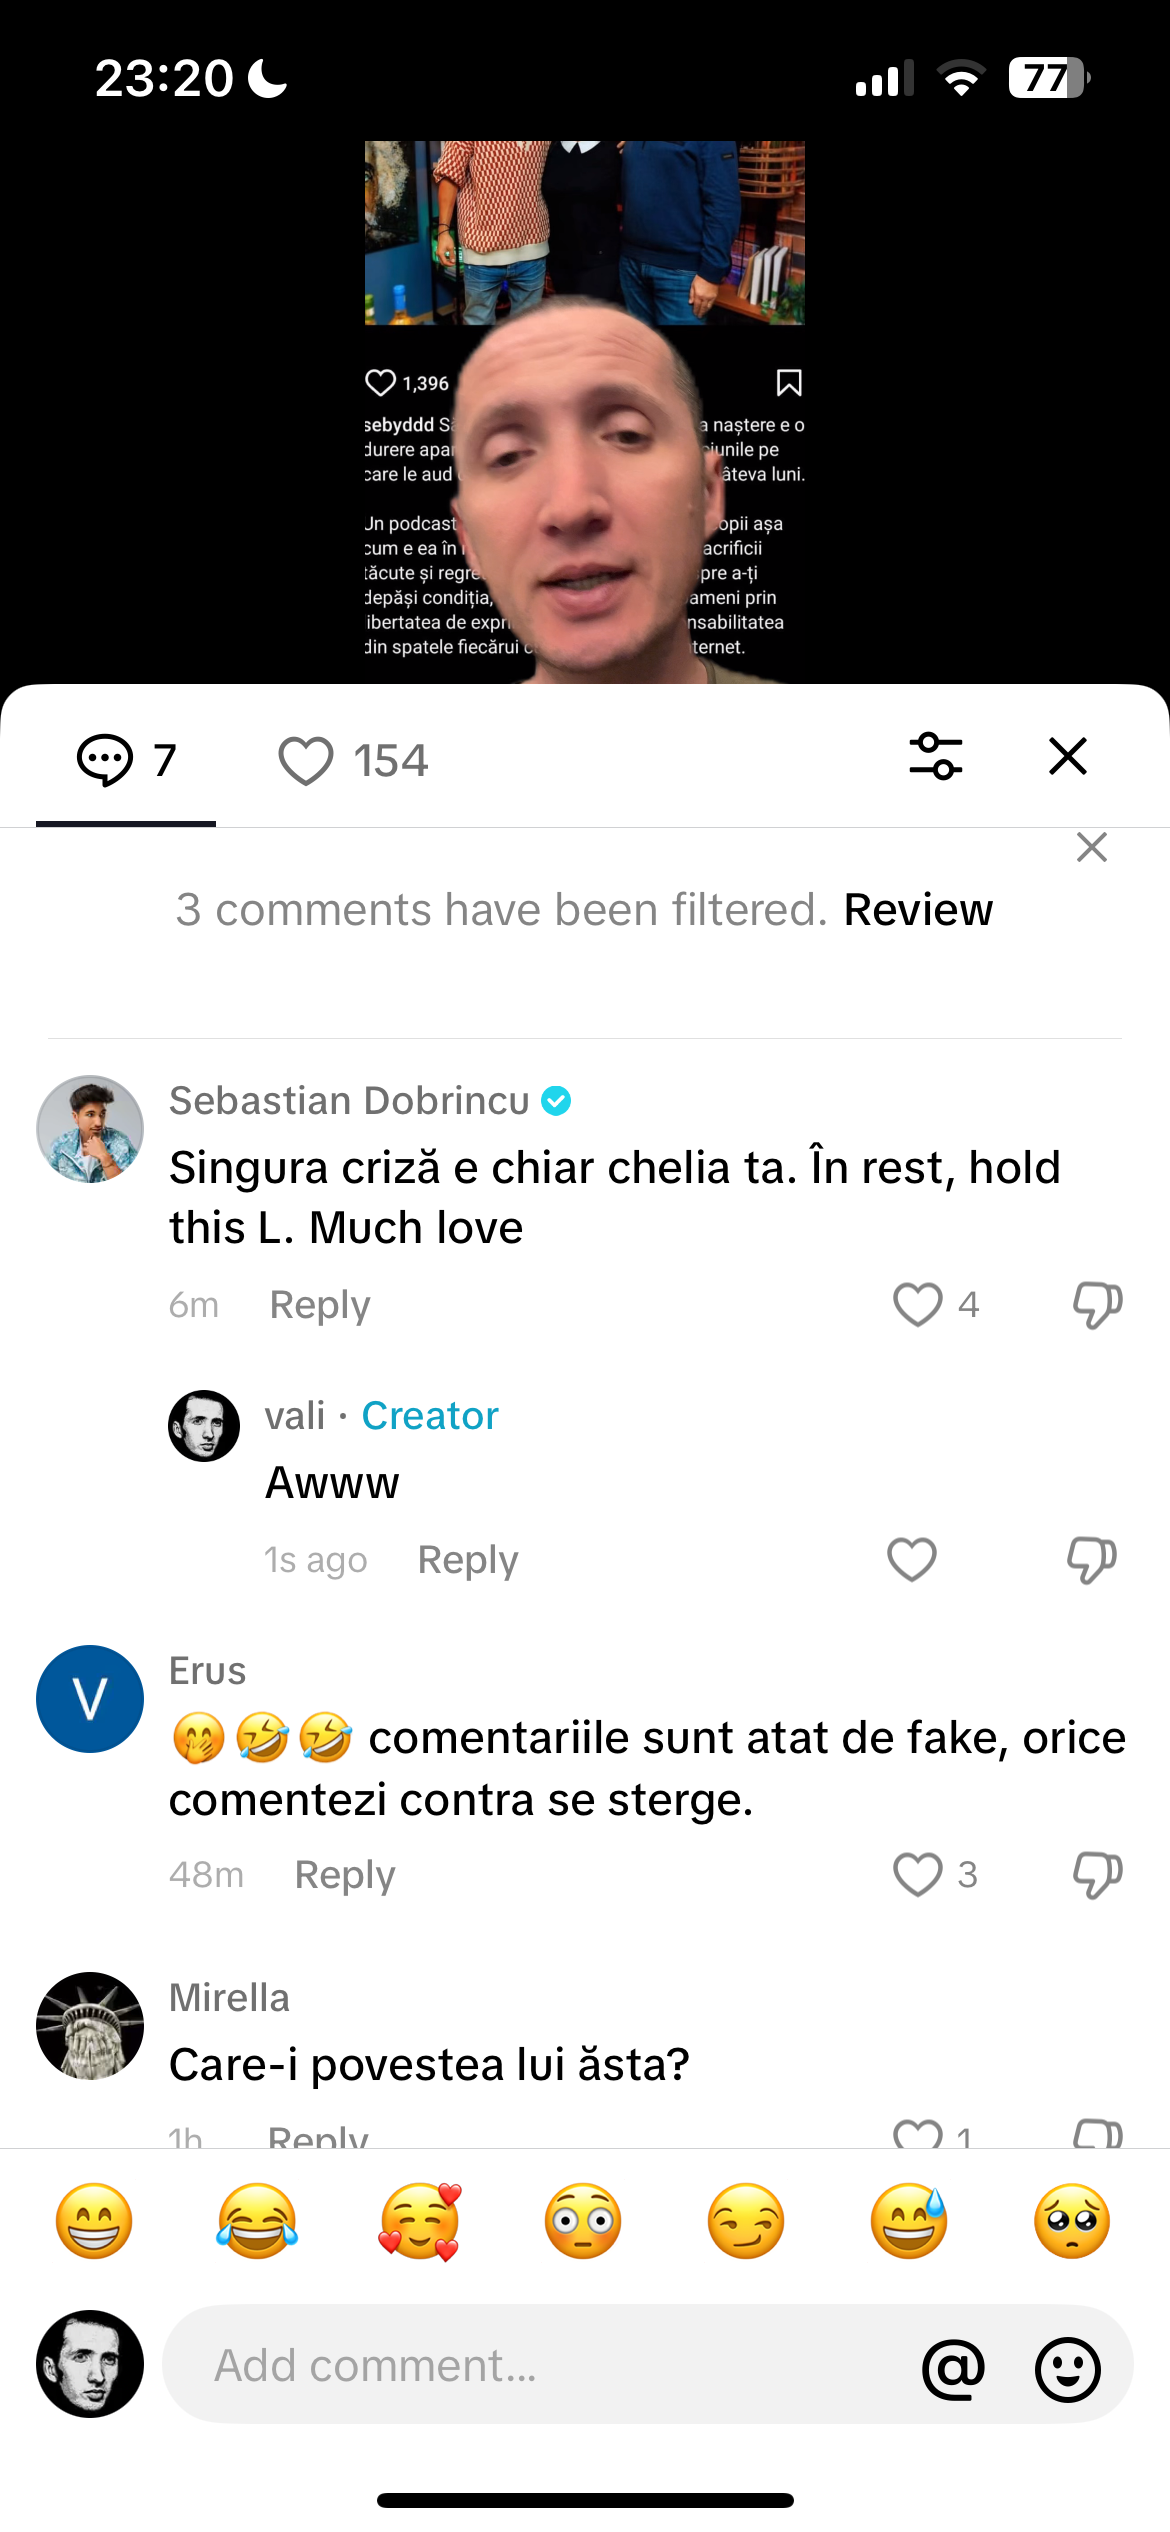Open Sebastian Dobrincu's profile picture

[90, 1129]
